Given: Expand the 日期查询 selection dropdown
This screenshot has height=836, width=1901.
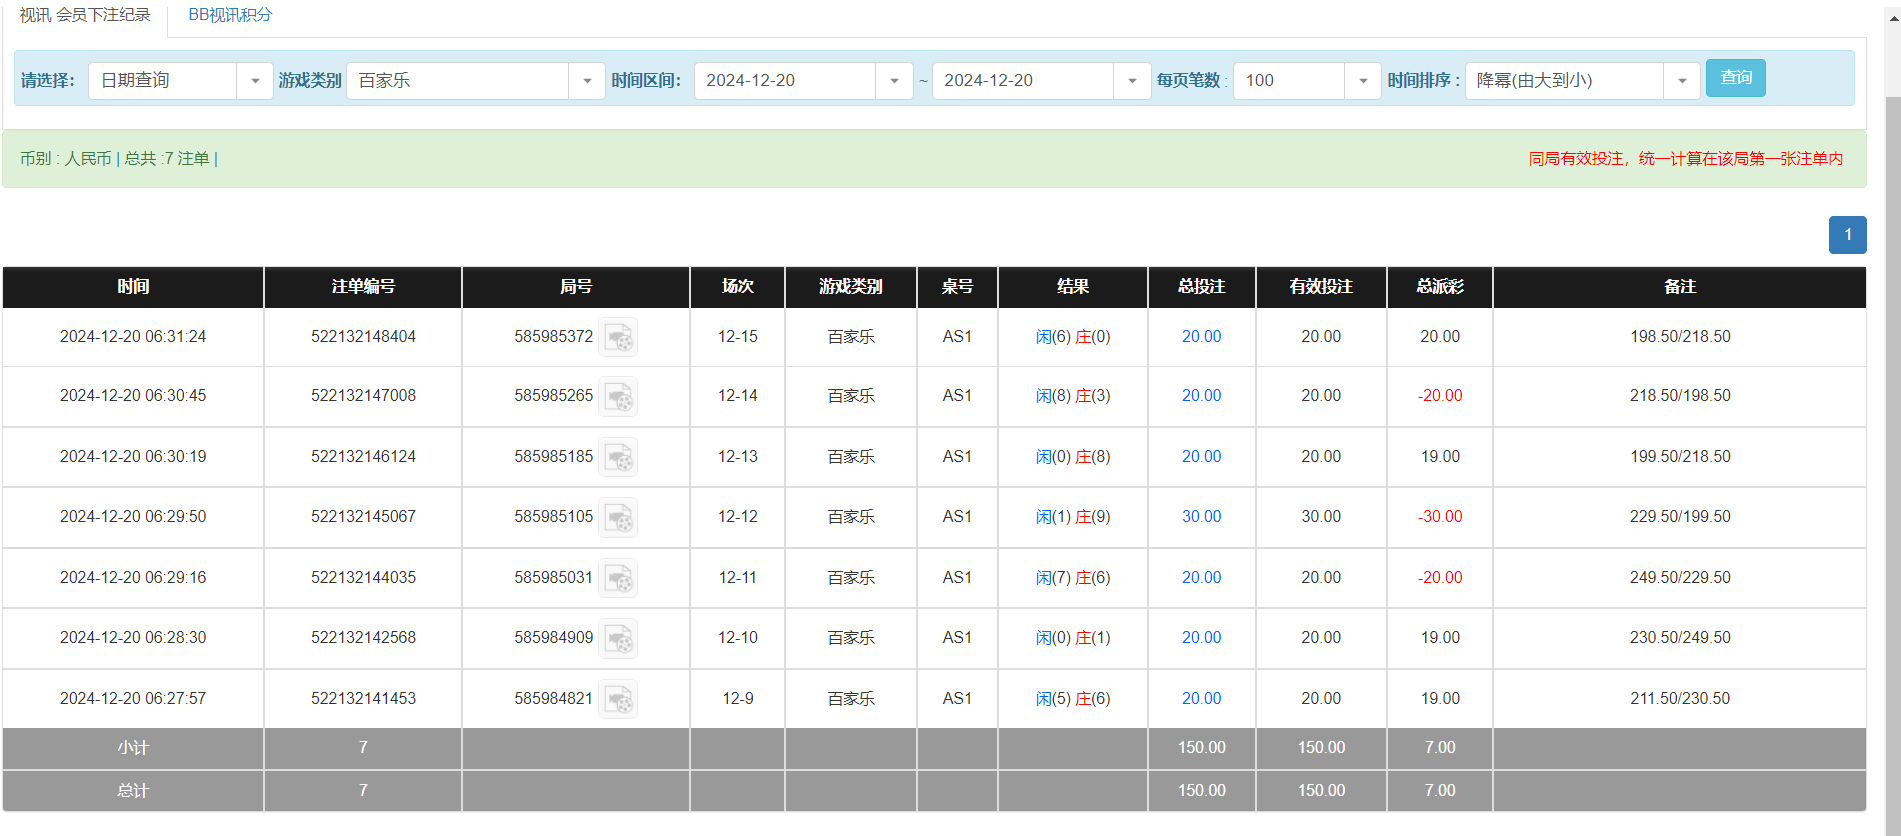Looking at the screenshot, I should 255,81.
